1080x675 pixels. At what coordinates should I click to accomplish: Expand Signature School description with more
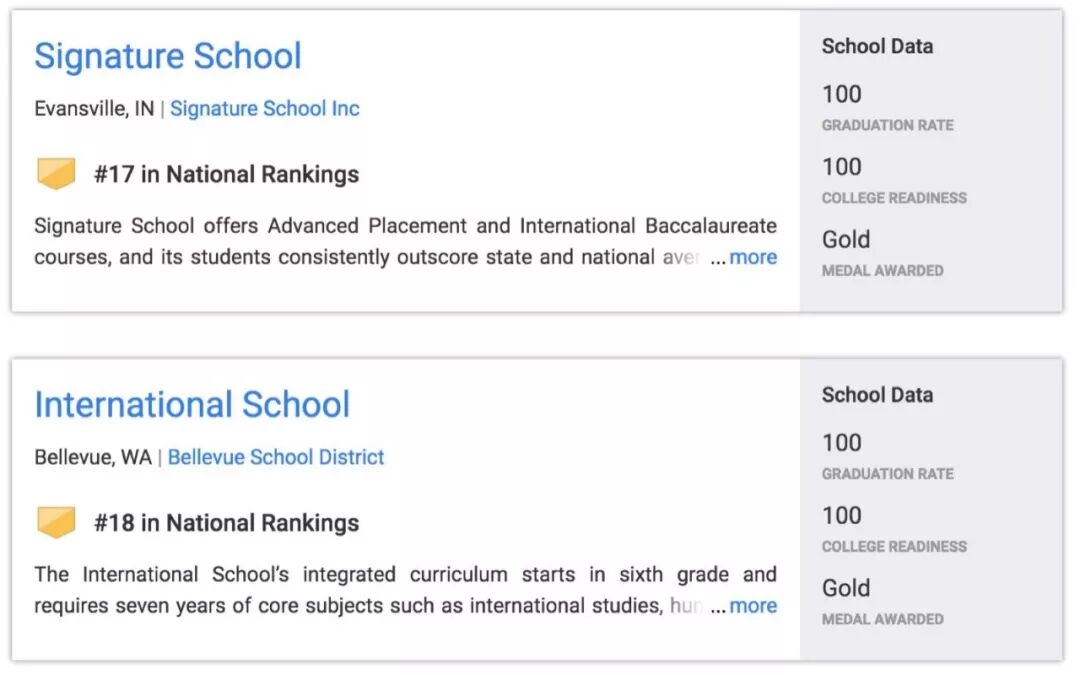click(752, 257)
